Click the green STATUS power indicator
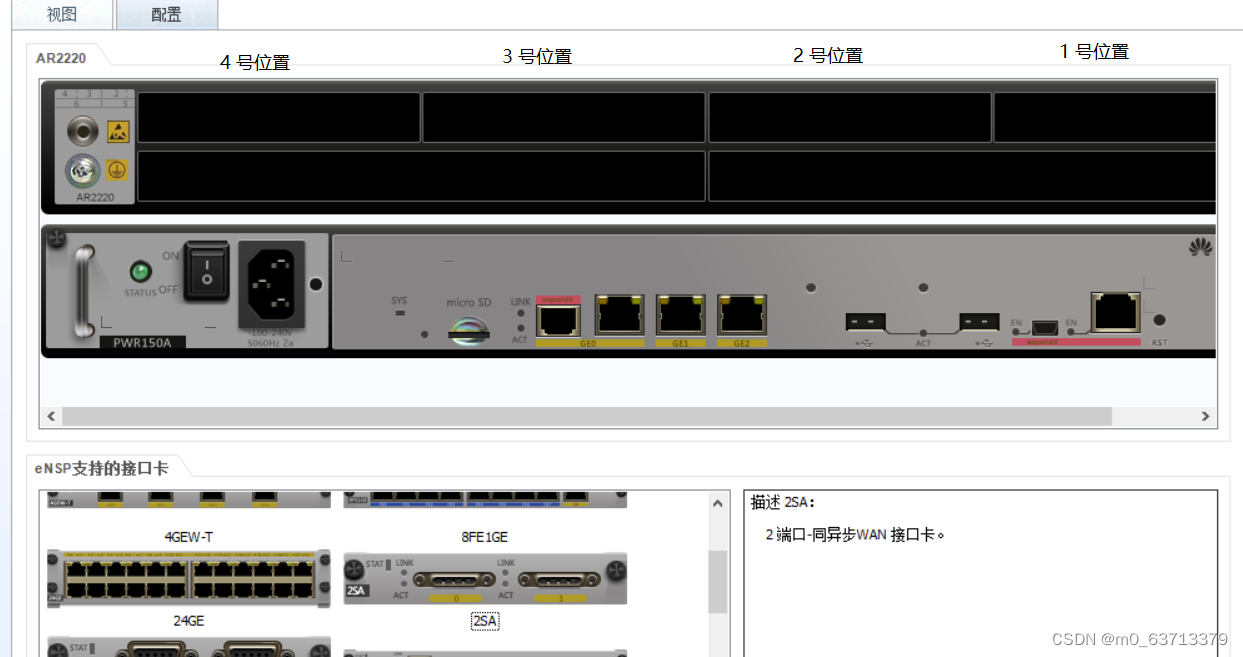 coord(141,271)
